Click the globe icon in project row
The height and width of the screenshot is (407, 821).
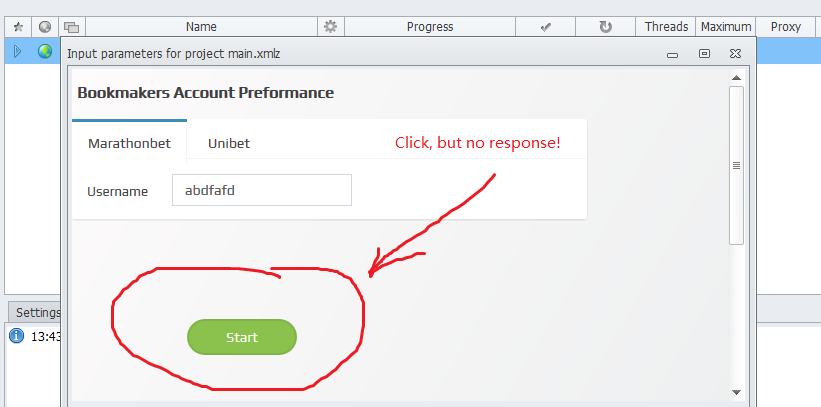coord(45,51)
